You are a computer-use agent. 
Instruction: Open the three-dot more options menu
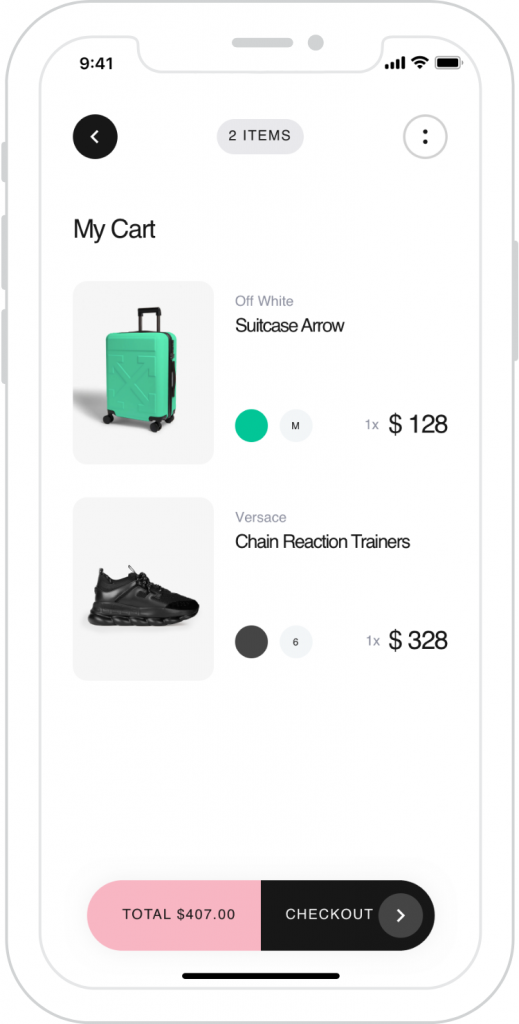(x=425, y=136)
